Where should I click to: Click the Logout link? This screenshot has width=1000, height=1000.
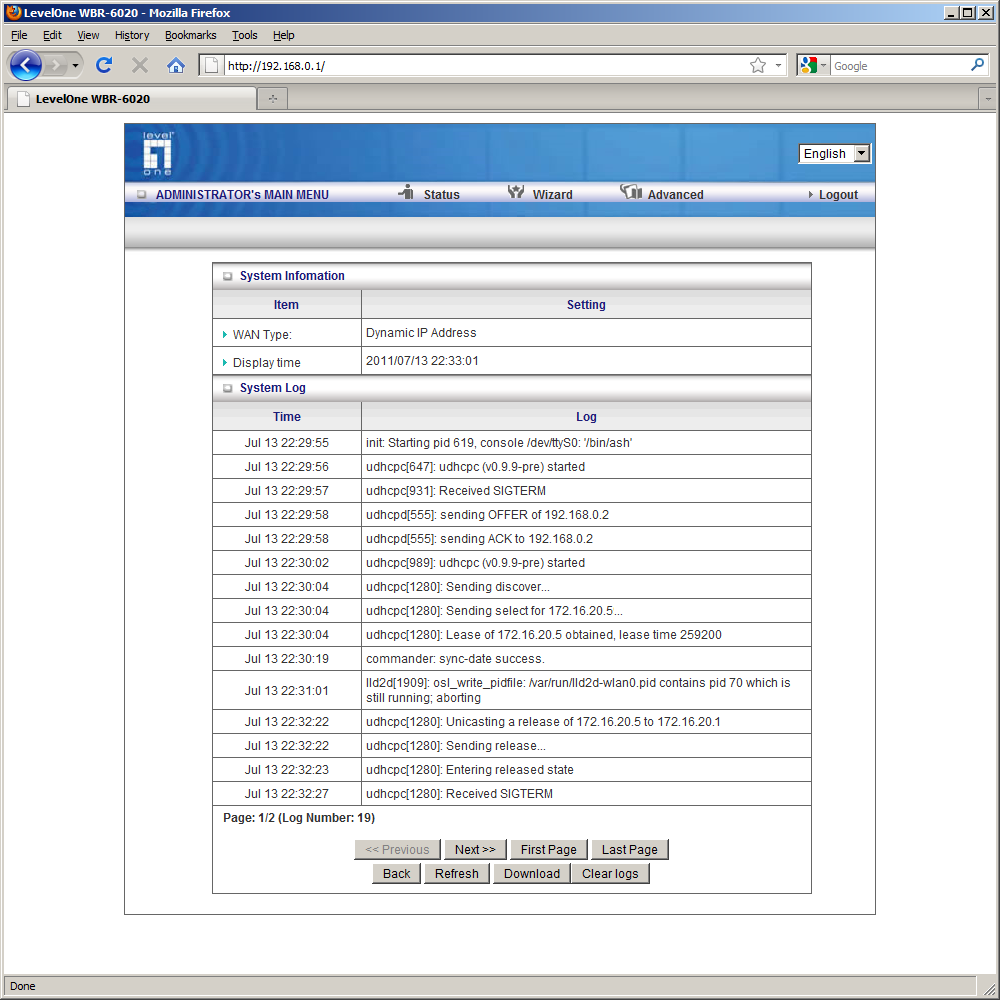838,195
